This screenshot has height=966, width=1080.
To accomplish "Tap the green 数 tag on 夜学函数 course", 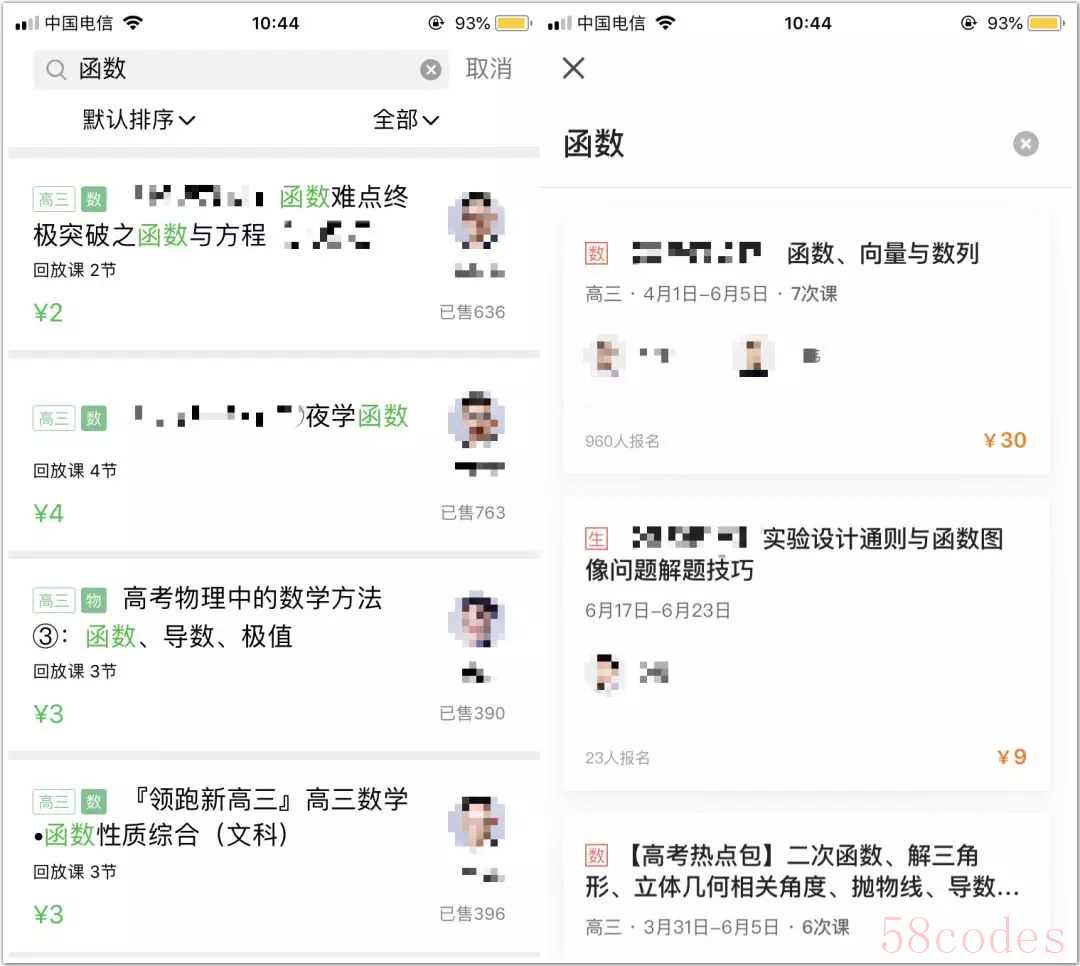I will click(x=94, y=418).
